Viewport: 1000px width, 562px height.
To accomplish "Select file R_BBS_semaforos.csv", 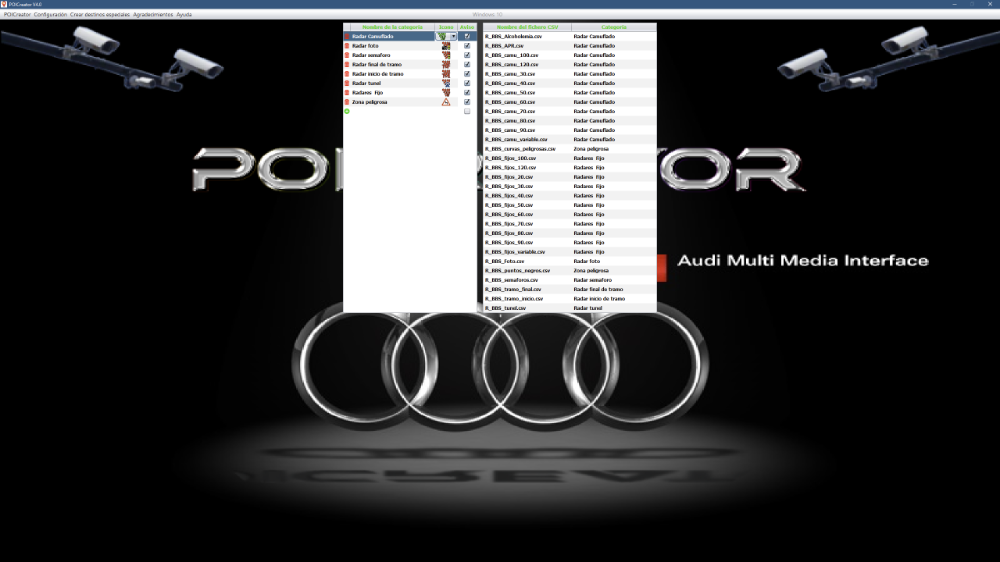I will click(x=511, y=280).
